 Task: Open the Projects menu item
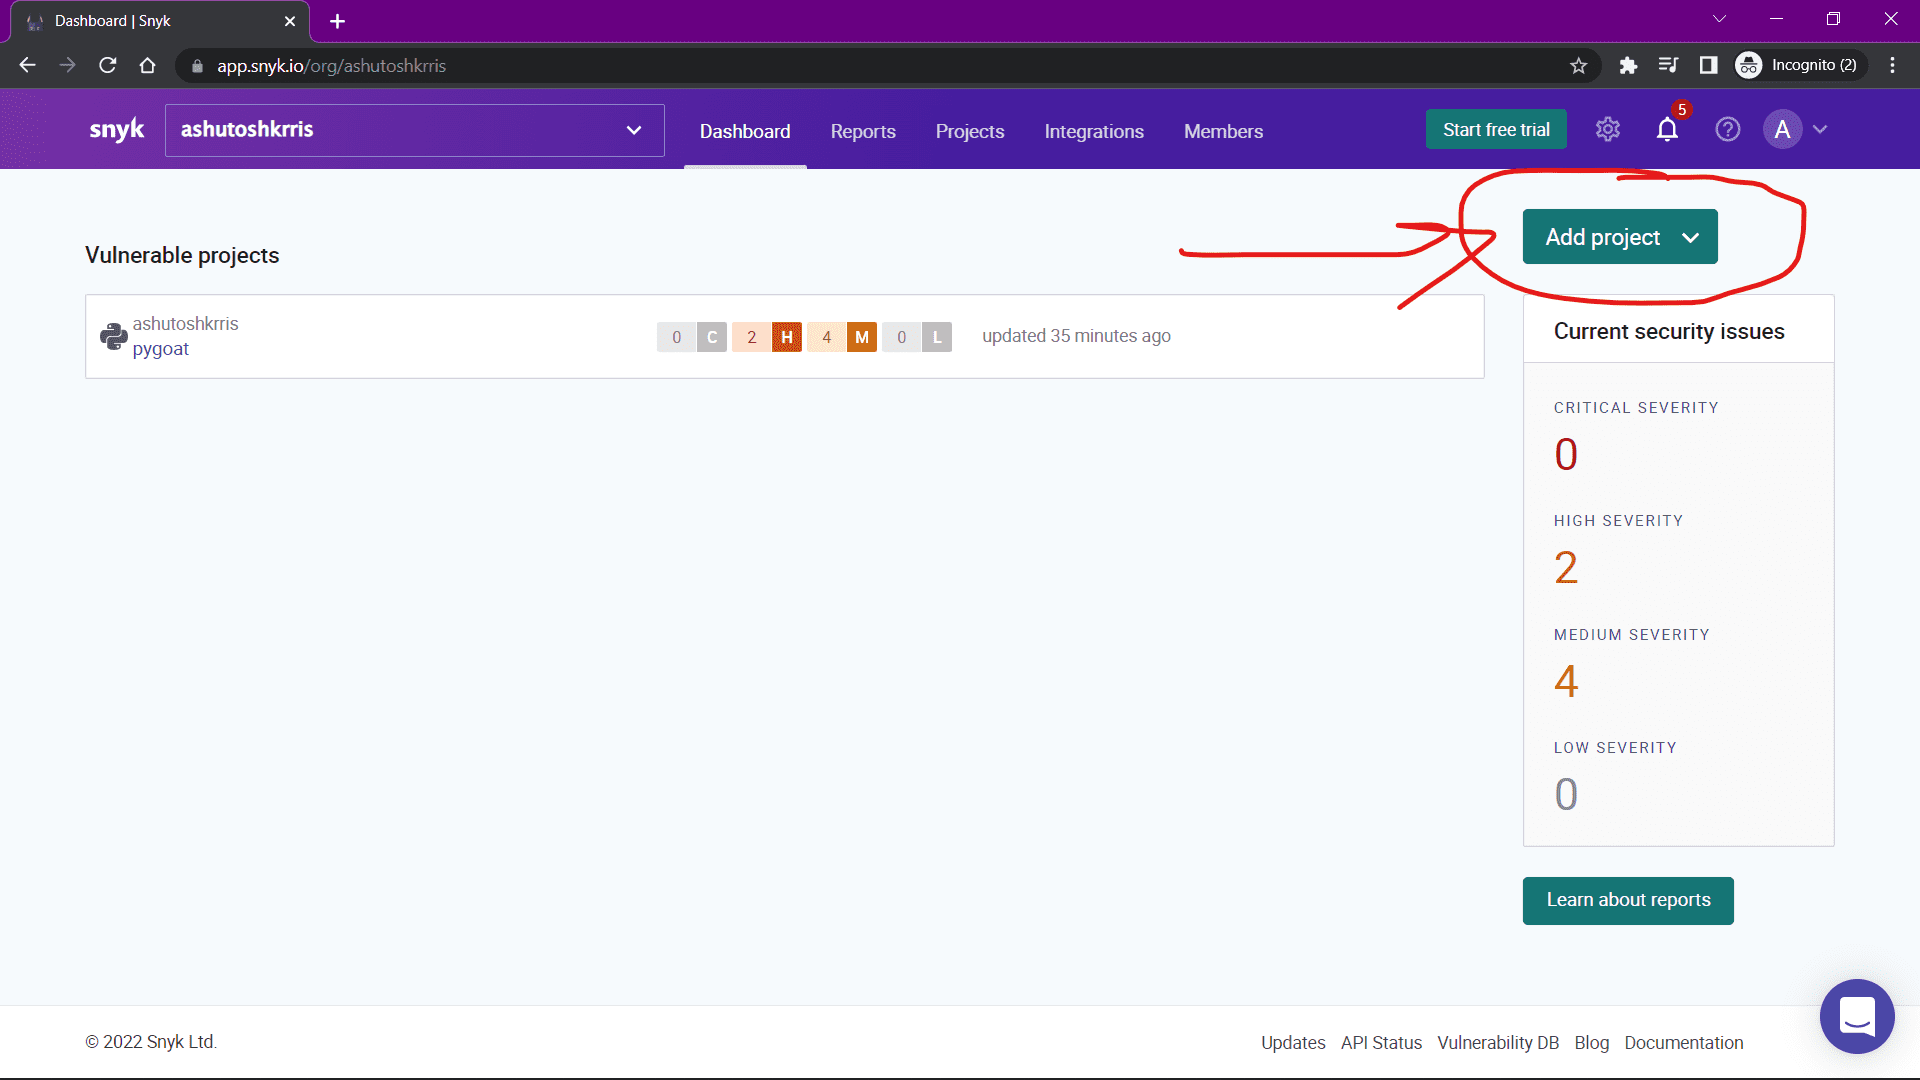(969, 131)
